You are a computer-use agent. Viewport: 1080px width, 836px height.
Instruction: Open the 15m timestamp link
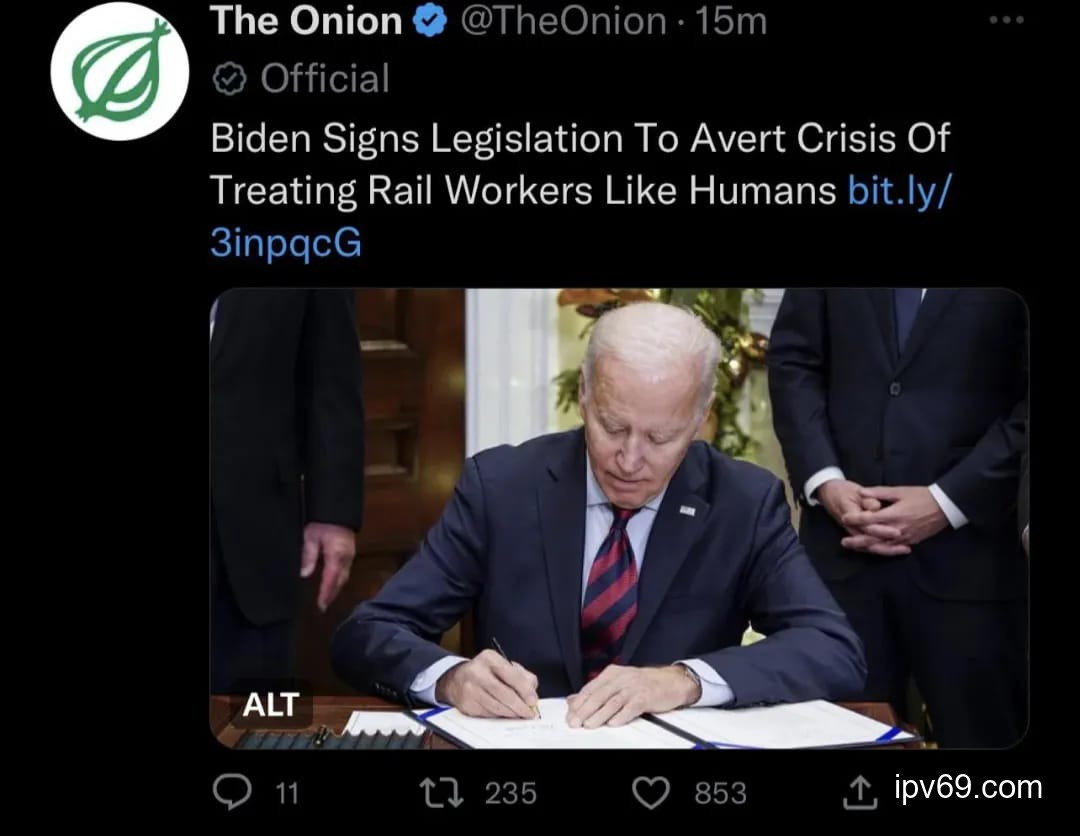pyautogui.click(x=731, y=21)
